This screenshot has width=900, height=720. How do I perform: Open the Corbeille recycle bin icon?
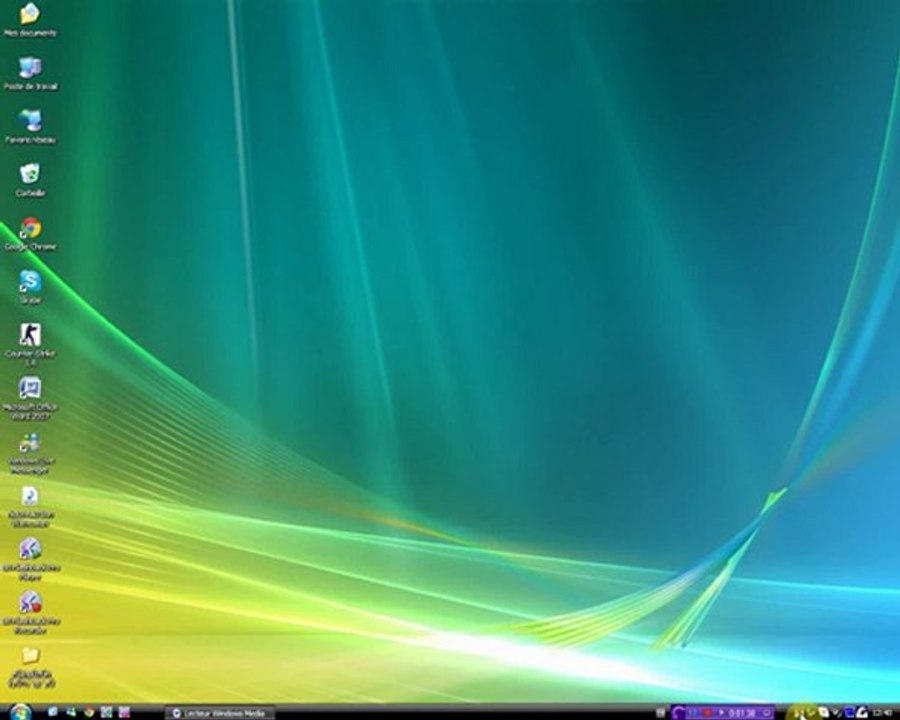(x=30, y=179)
